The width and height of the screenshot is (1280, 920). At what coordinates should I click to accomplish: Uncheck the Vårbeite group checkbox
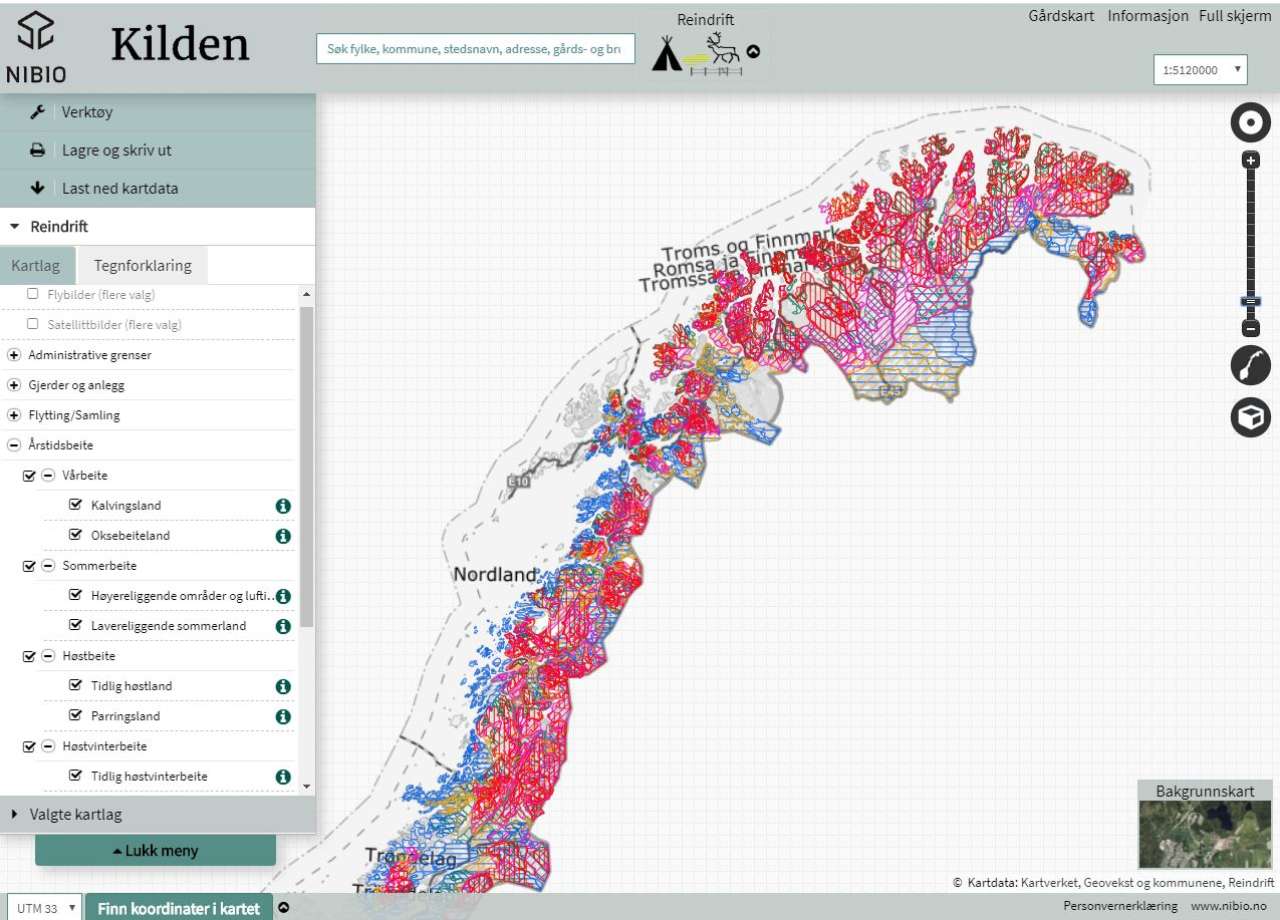click(x=29, y=476)
